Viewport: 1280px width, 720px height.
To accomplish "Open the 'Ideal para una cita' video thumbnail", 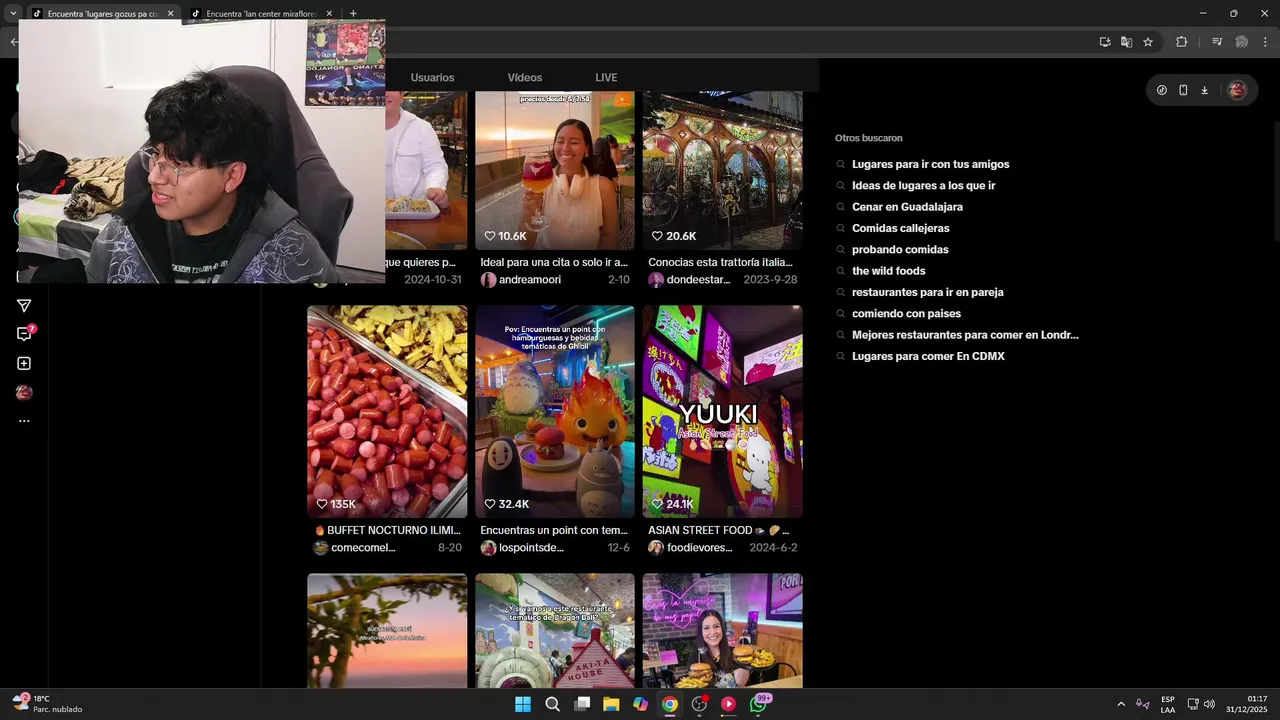I will (x=555, y=170).
